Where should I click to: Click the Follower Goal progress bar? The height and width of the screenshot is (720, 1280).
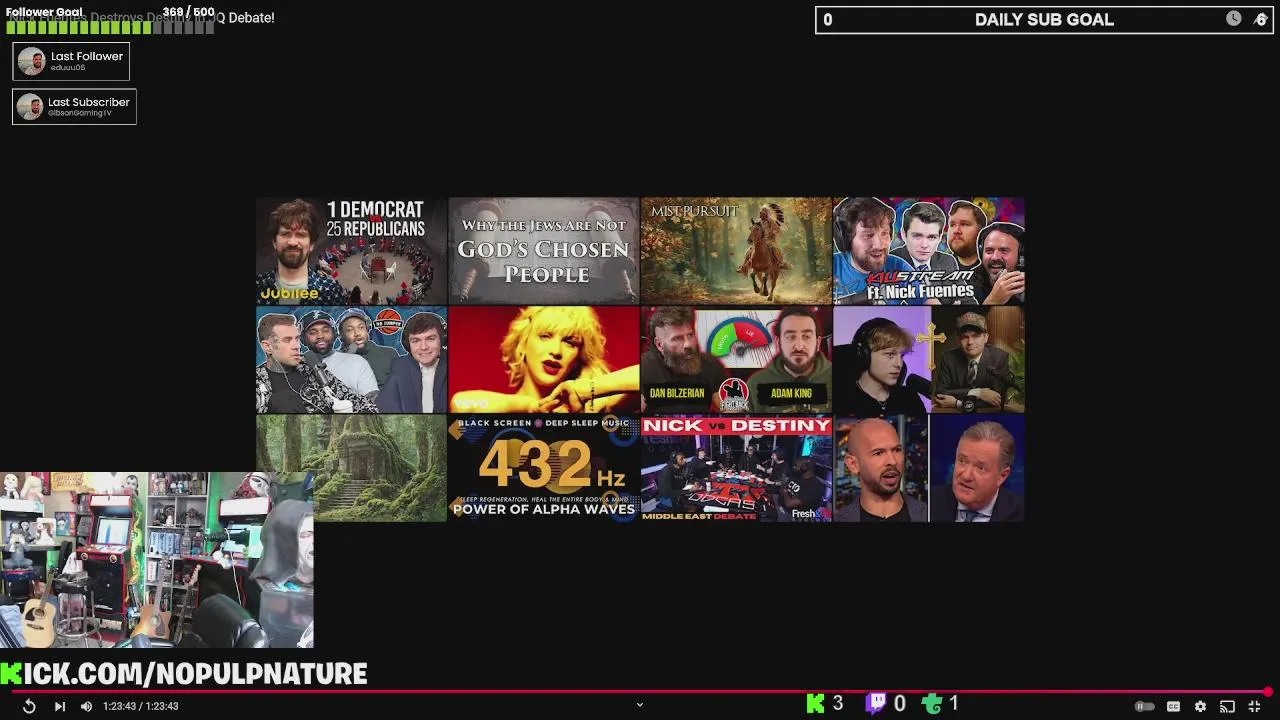110,27
